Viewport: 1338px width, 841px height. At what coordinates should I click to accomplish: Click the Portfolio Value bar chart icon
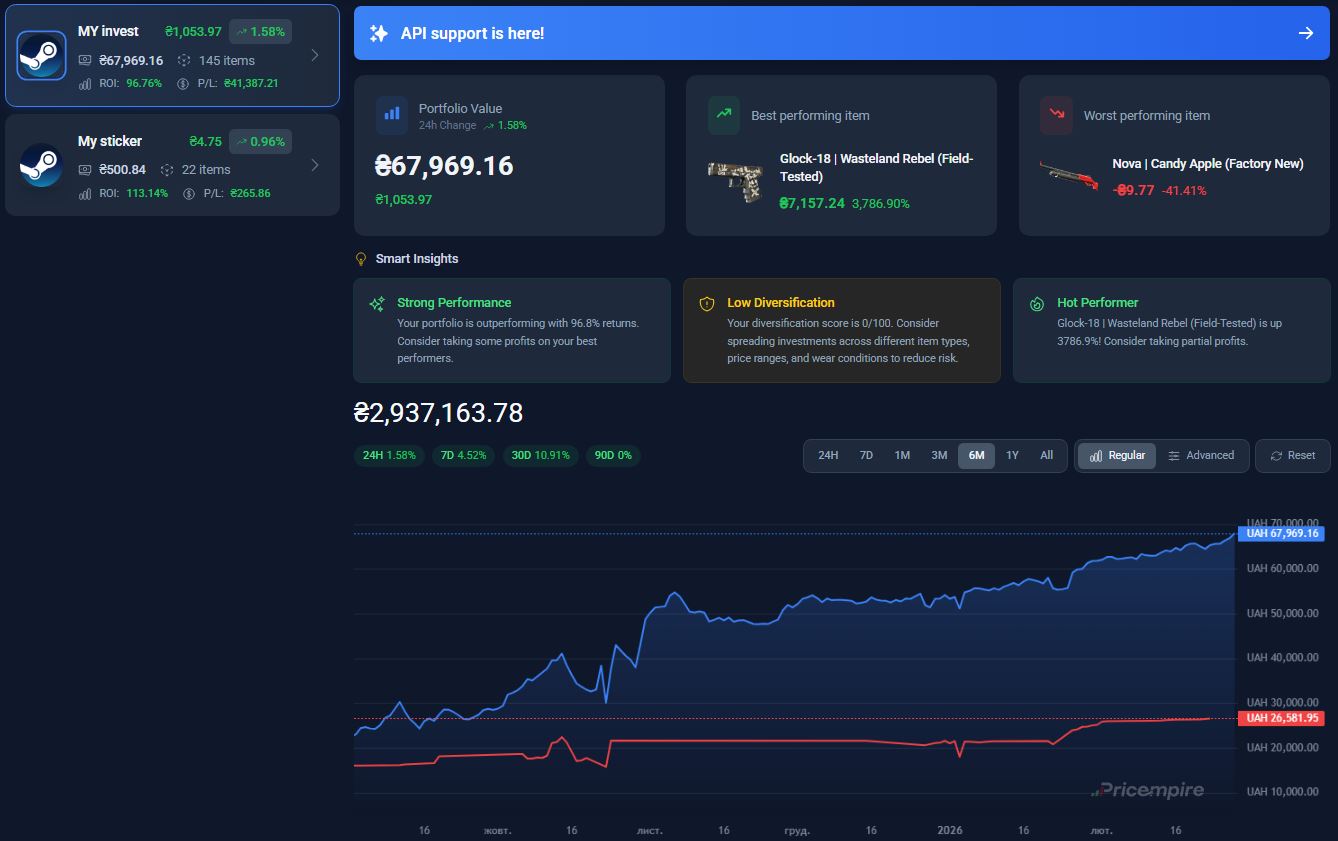point(392,115)
